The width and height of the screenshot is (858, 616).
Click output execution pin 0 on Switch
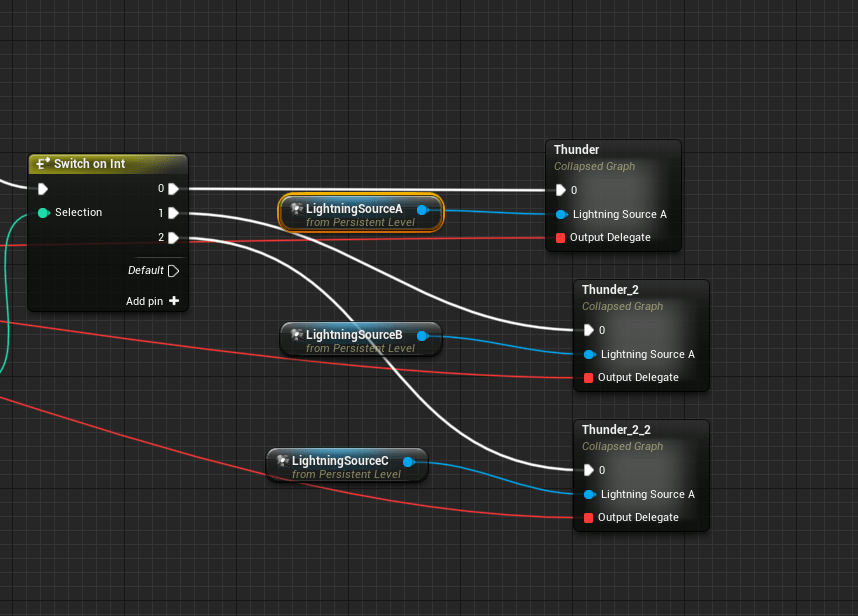pos(173,188)
